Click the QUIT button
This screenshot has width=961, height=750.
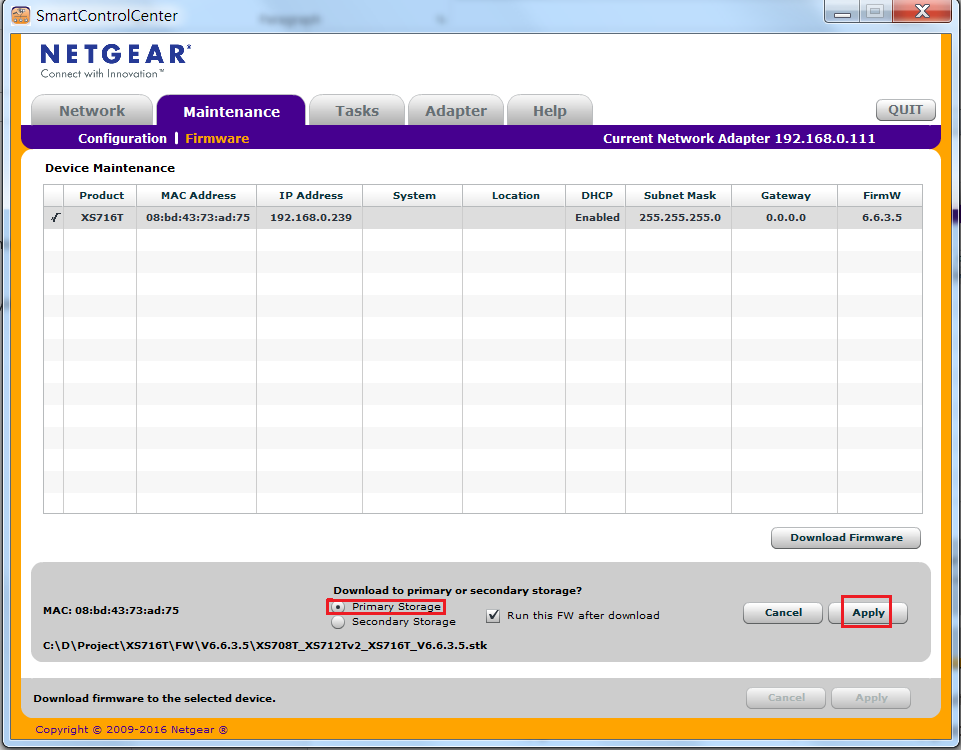(x=905, y=110)
